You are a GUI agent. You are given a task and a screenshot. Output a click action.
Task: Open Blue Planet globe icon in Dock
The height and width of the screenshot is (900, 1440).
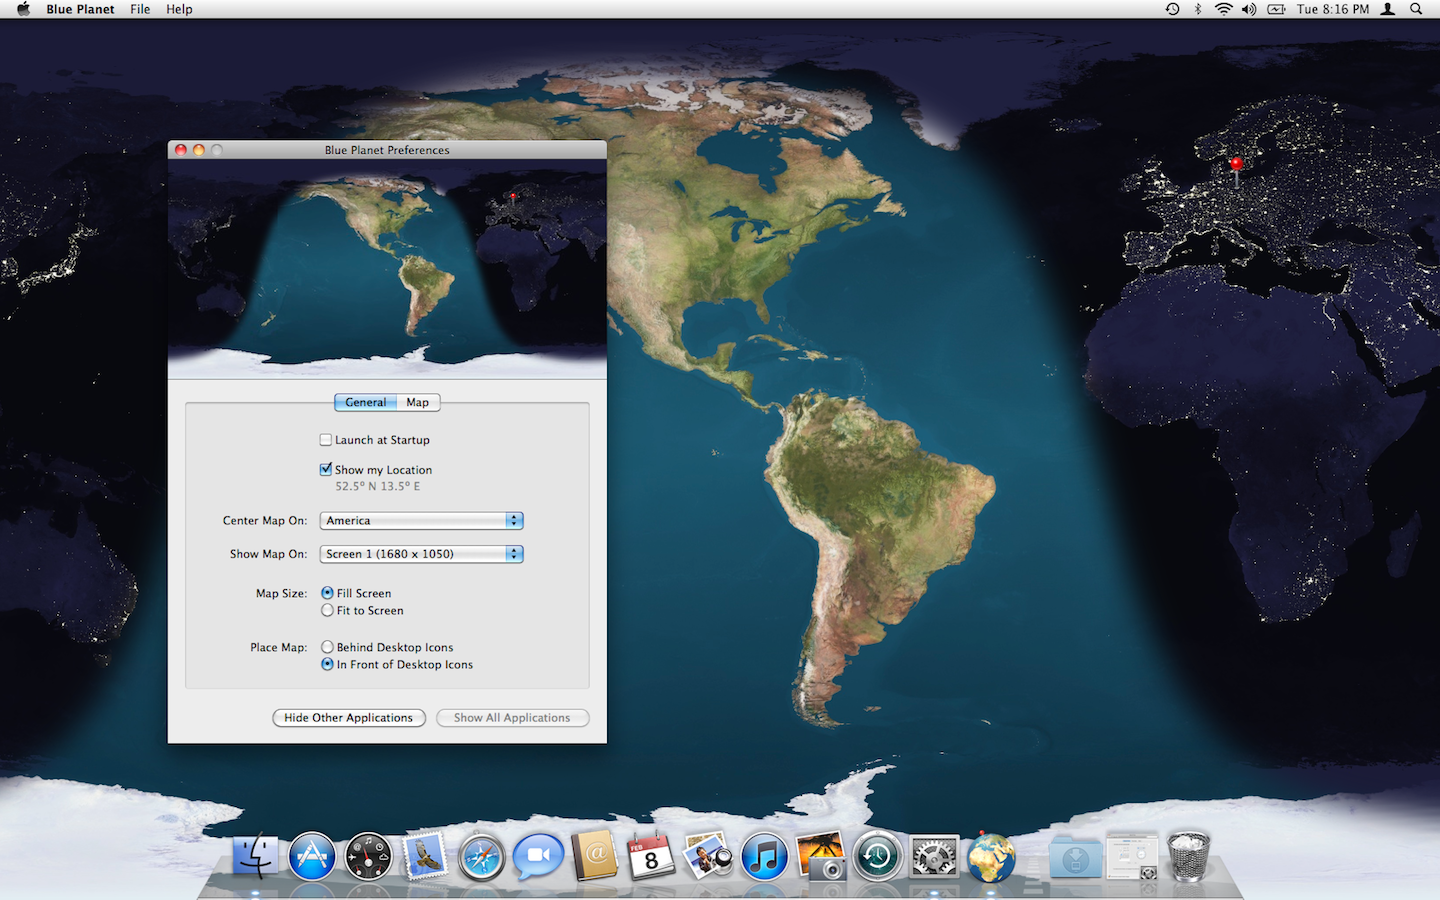pos(990,858)
